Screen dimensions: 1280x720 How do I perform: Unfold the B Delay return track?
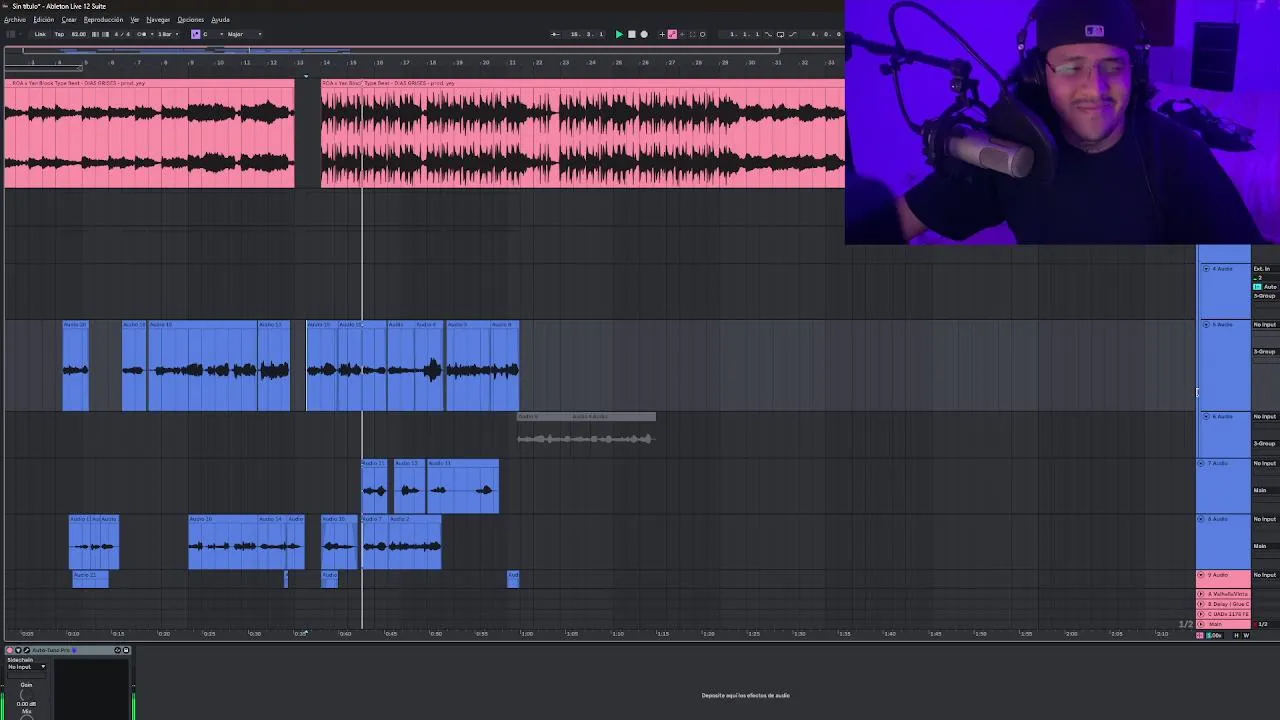click(1201, 604)
